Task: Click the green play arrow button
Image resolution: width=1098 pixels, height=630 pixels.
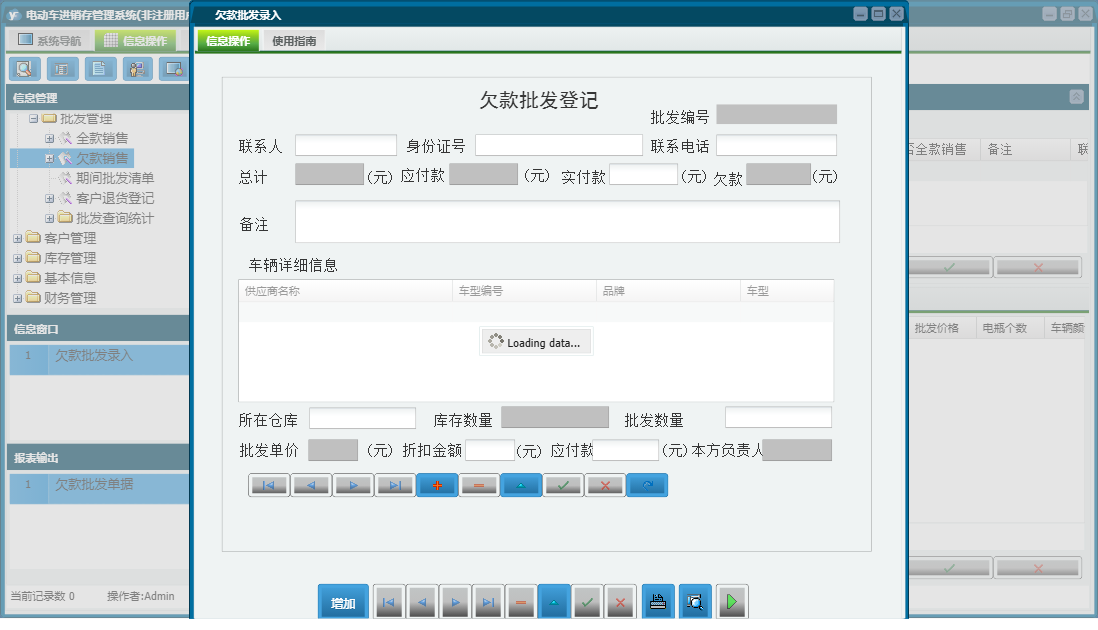Action: (732, 602)
